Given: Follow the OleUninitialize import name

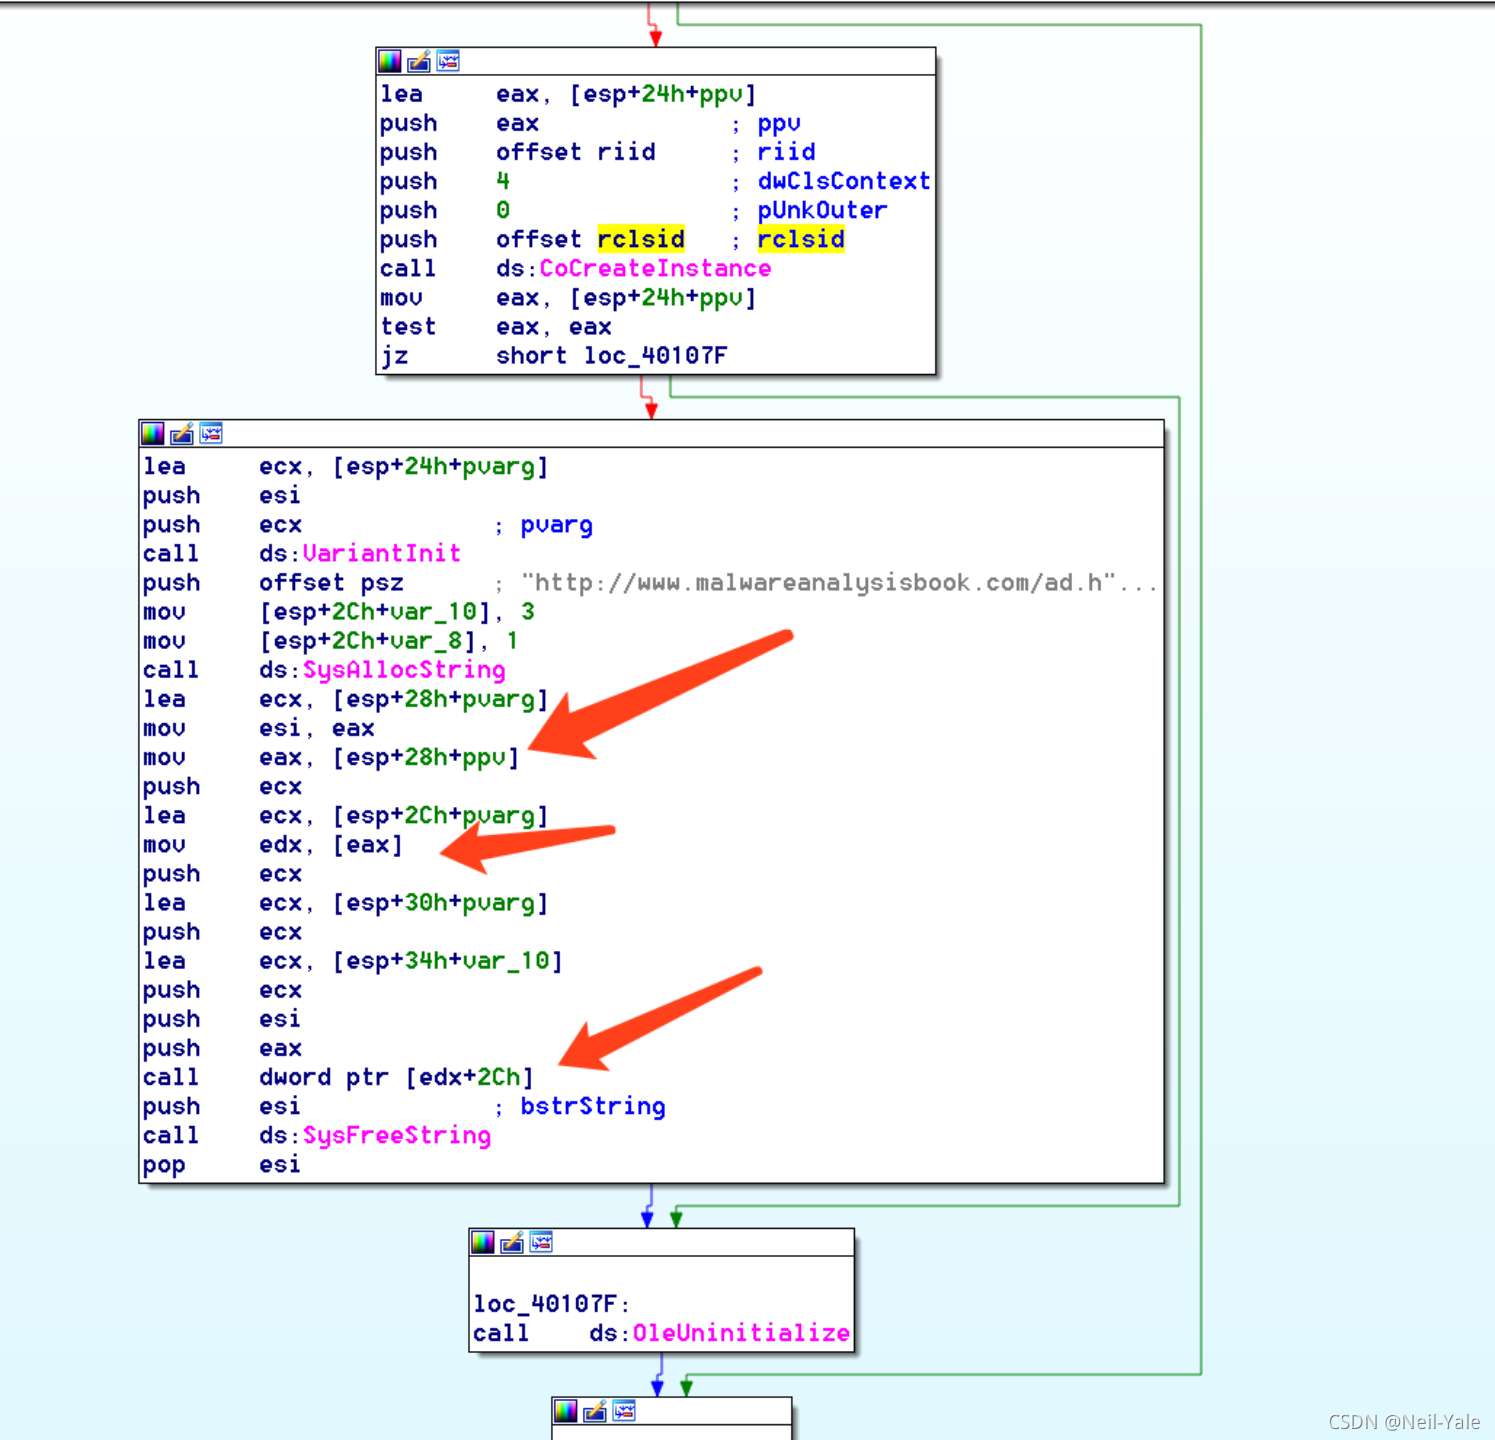Looking at the screenshot, I should tap(741, 1333).
